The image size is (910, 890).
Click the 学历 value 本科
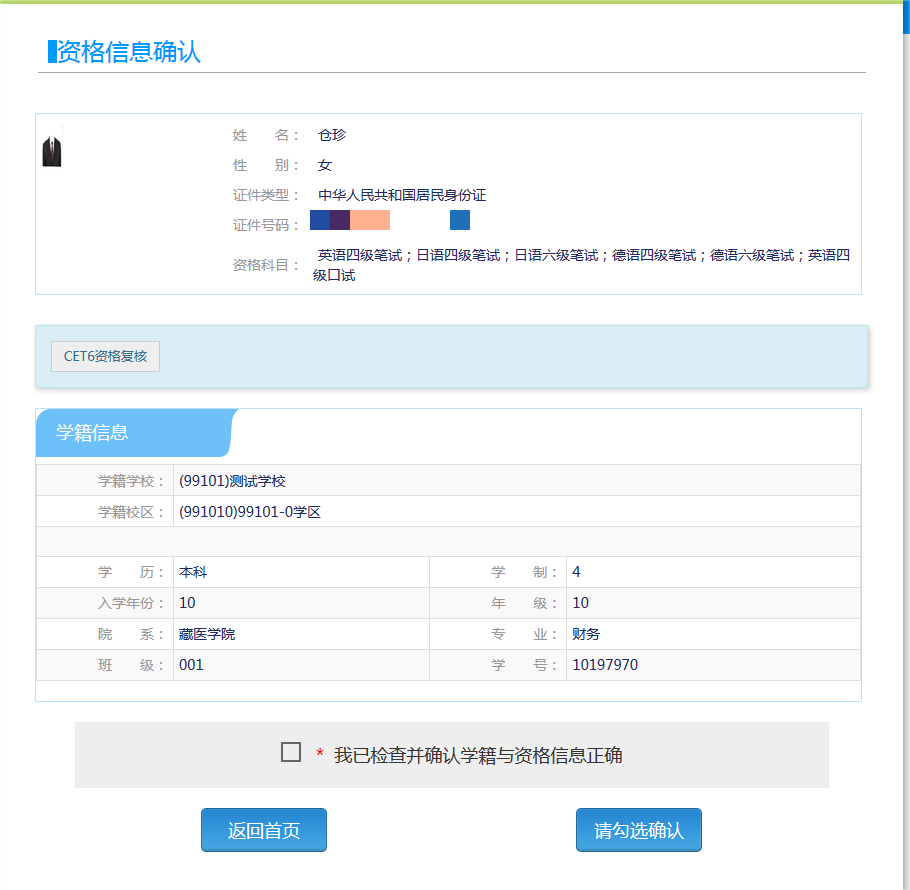point(193,573)
